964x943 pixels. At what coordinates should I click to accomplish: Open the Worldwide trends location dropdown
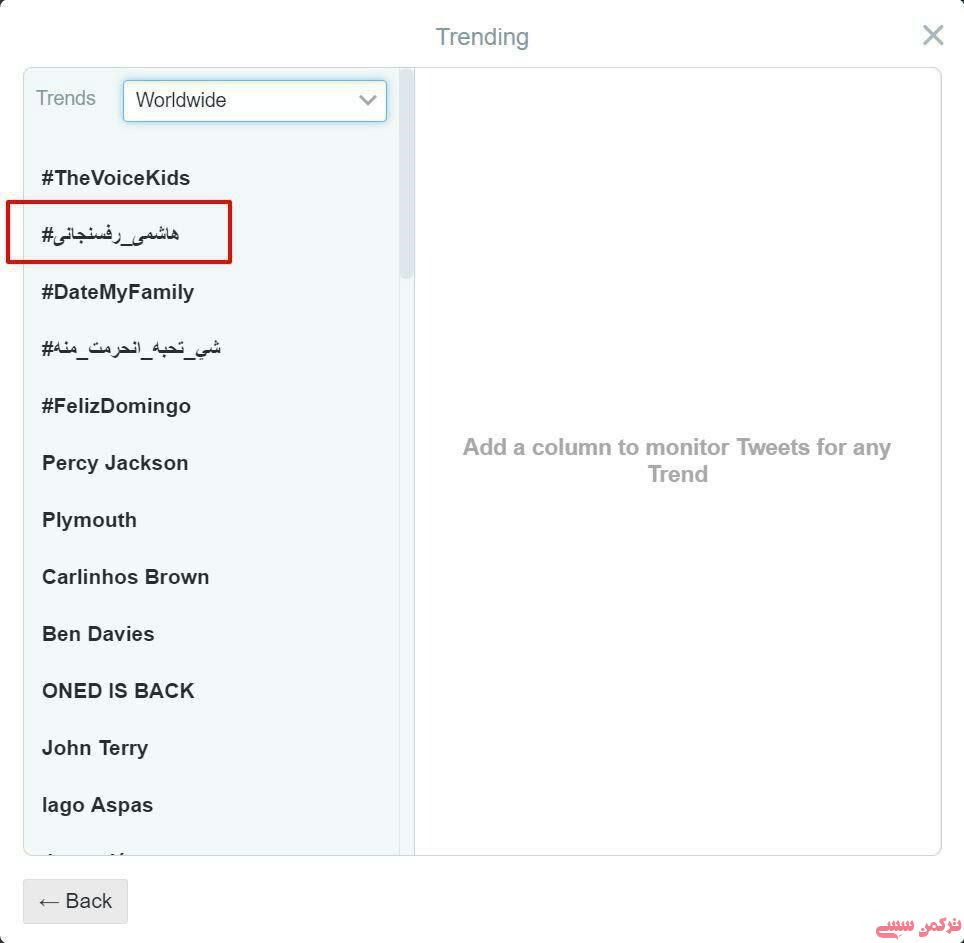pos(254,101)
